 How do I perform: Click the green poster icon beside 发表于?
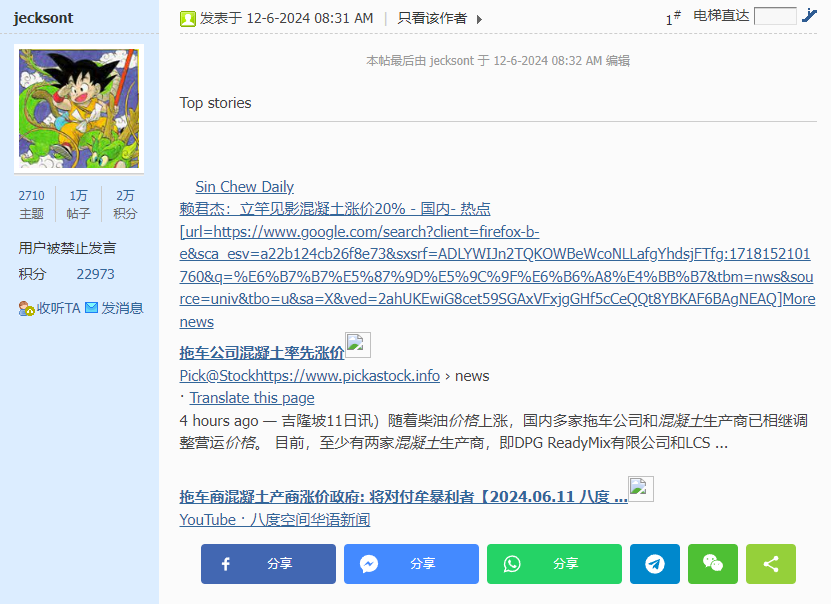pos(188,19)
